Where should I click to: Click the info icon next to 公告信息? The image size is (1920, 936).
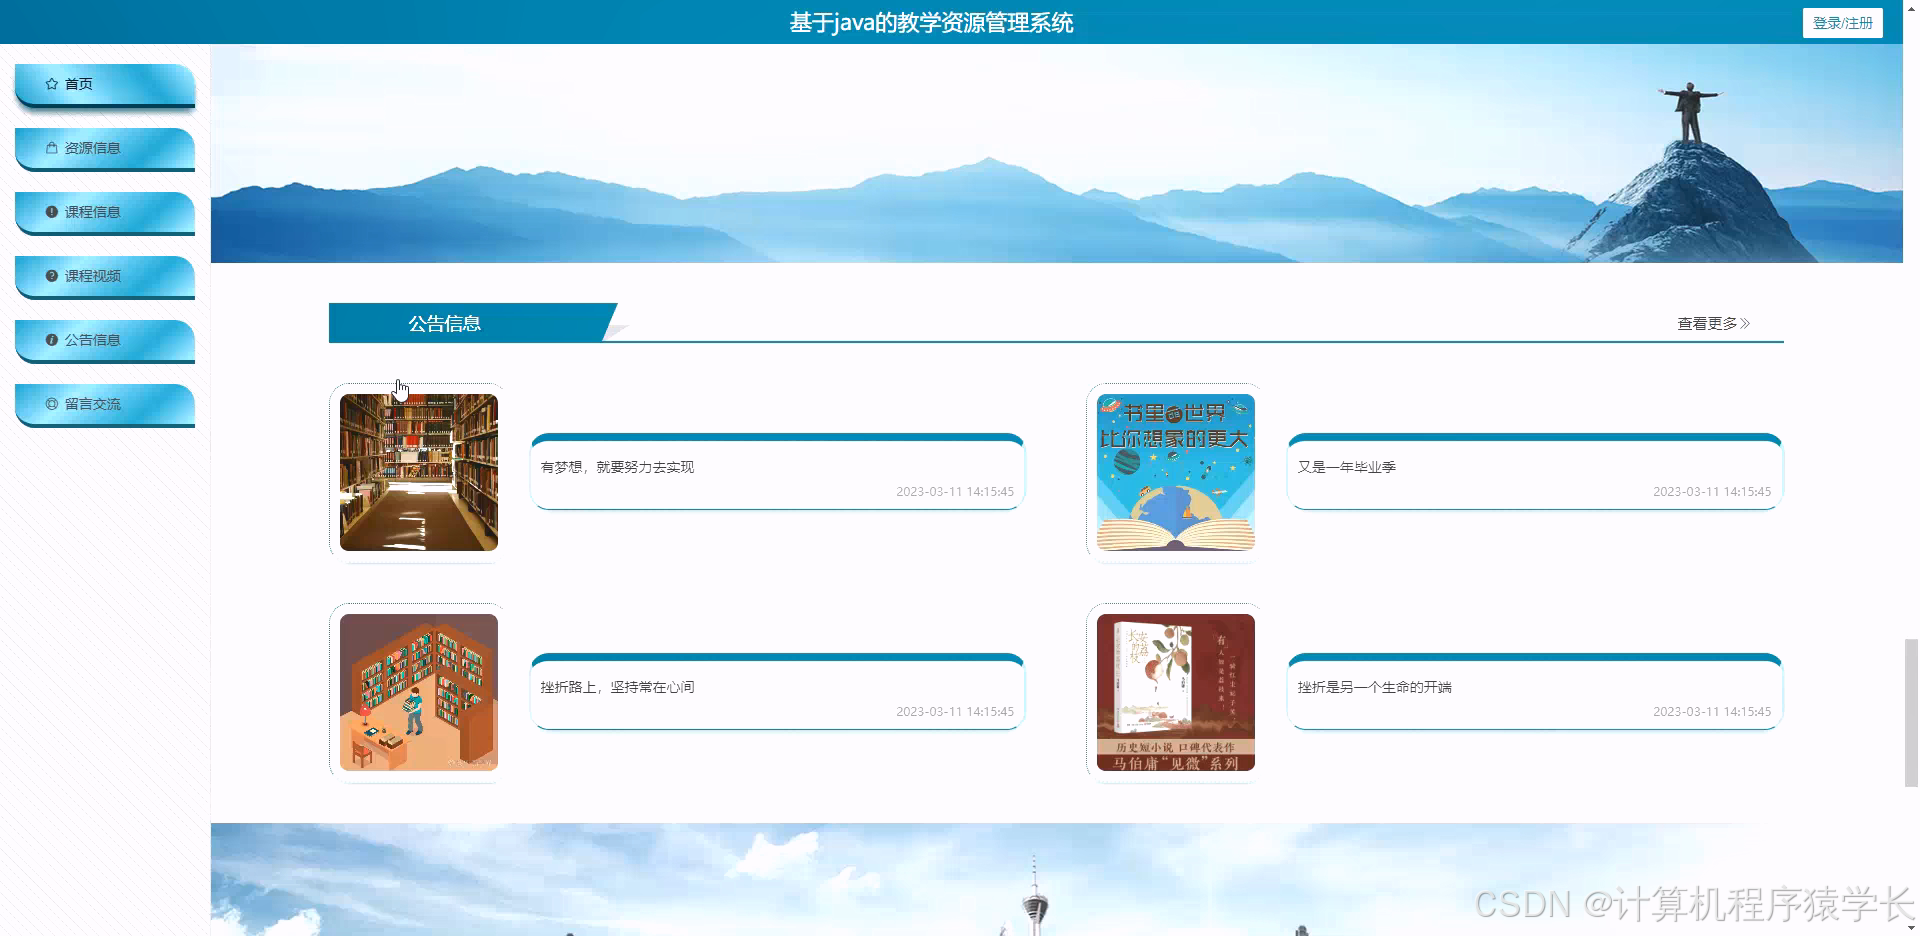[x=51, y=340]
